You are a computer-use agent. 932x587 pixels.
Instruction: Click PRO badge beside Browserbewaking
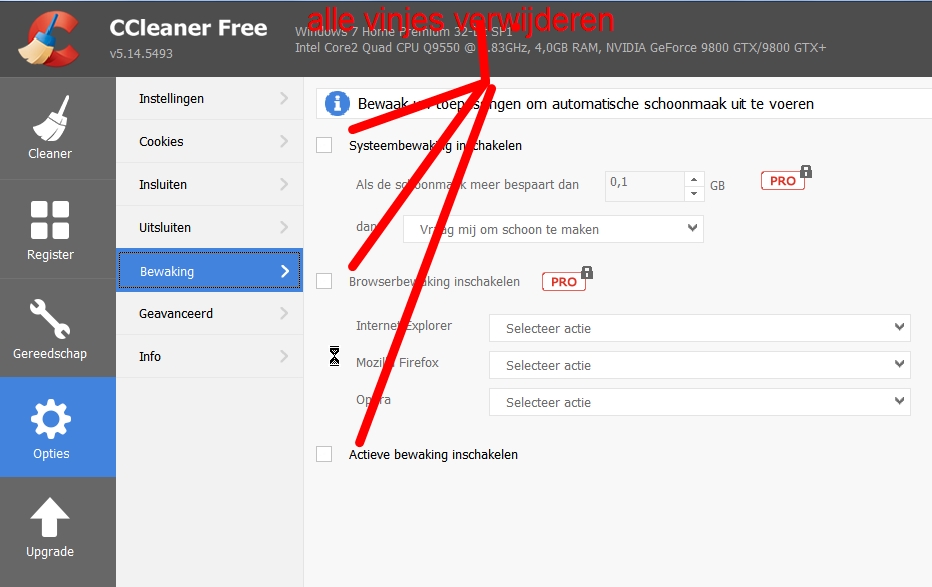click(x=564, y=281)
